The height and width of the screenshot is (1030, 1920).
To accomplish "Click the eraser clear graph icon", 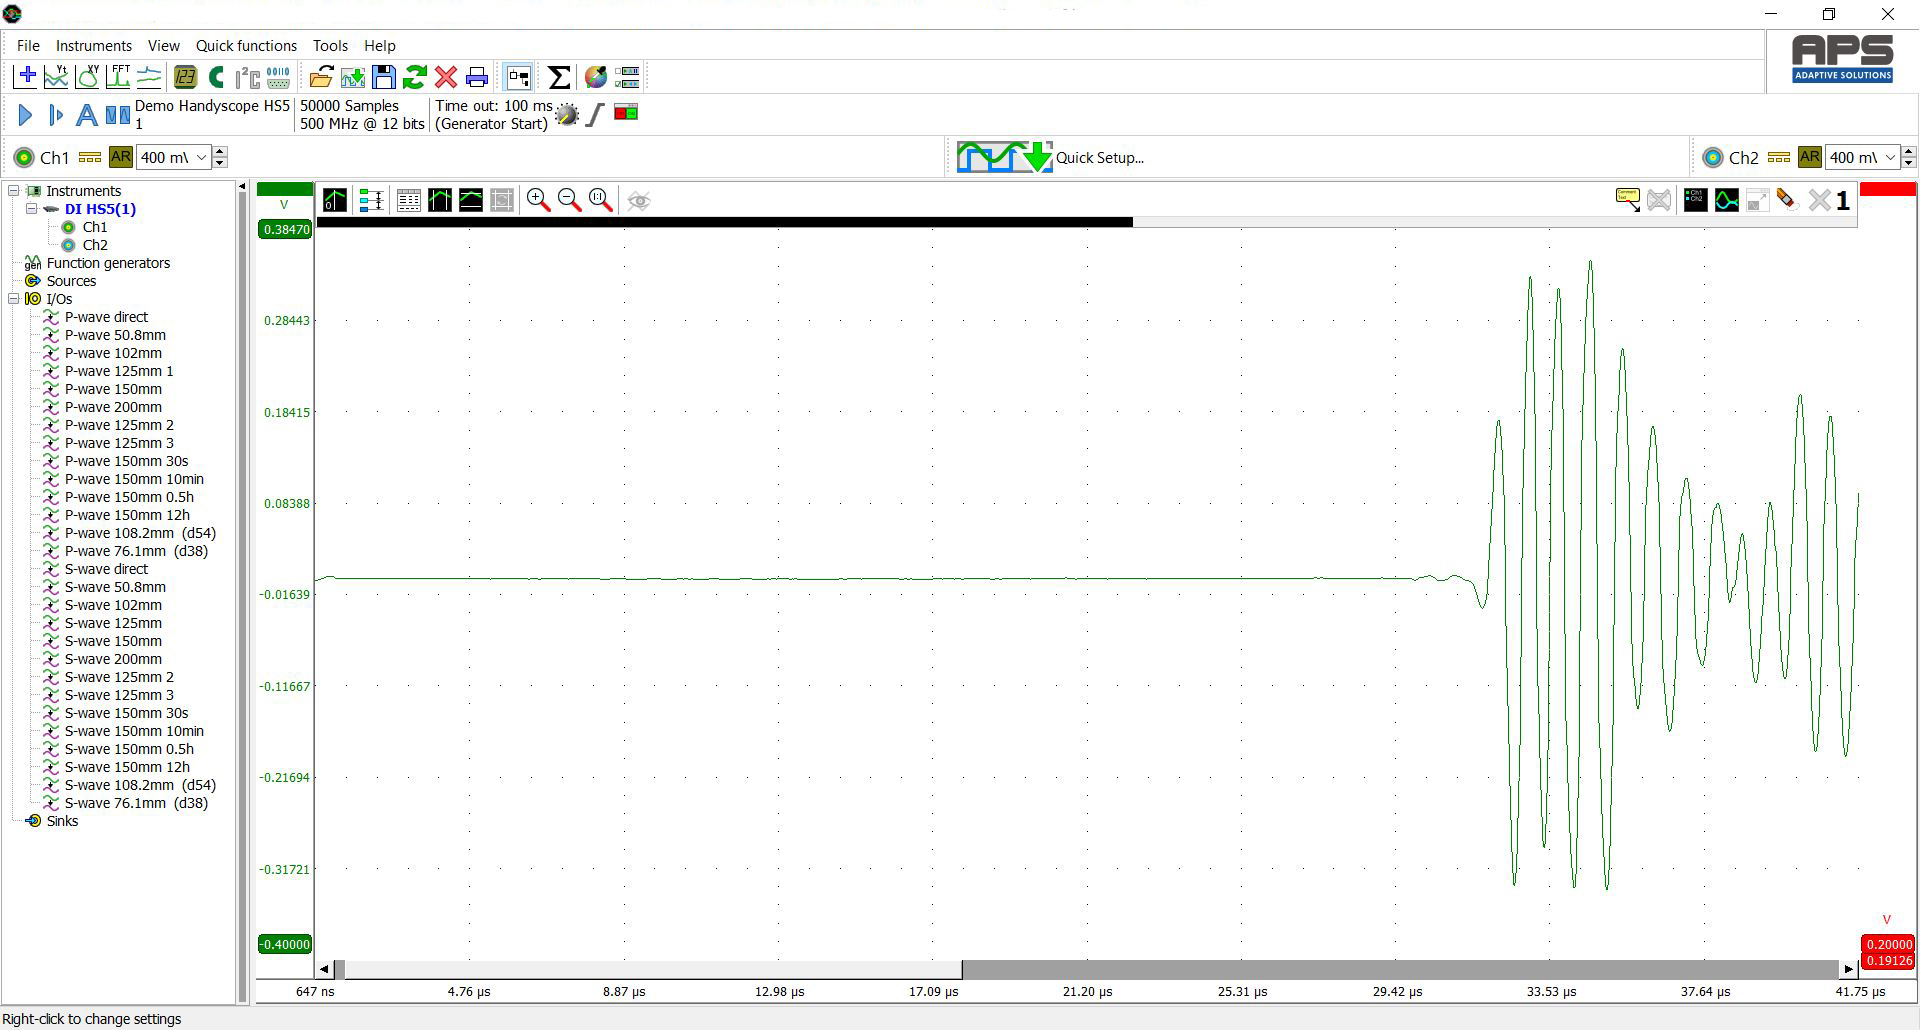I will click(1787, 200).
